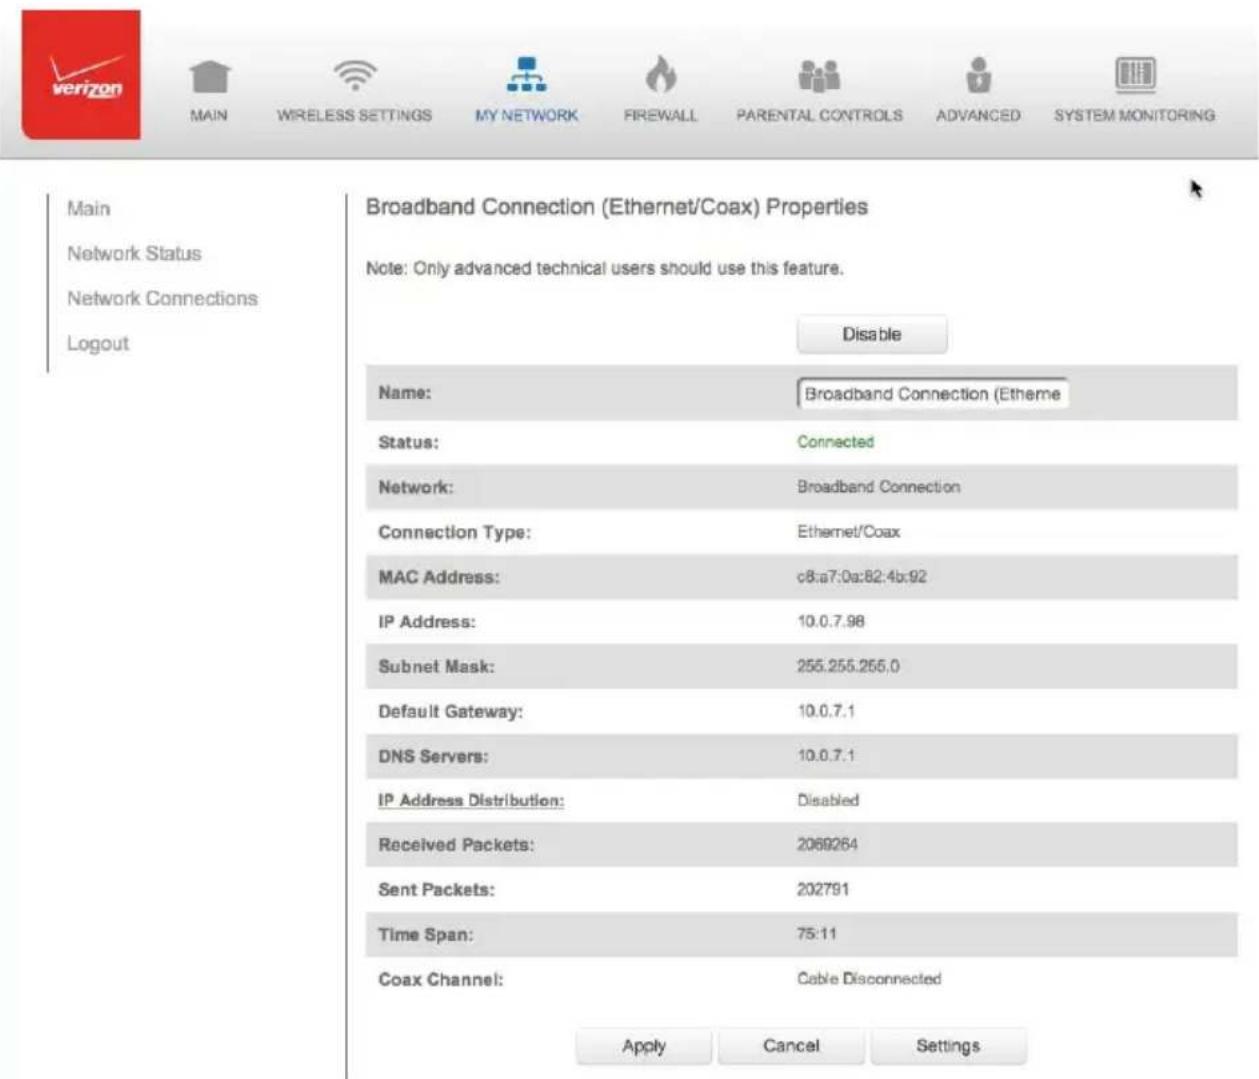Select subnet mask 255.255.255.0
The image size is (1259, 1079).
click(848, 667)
